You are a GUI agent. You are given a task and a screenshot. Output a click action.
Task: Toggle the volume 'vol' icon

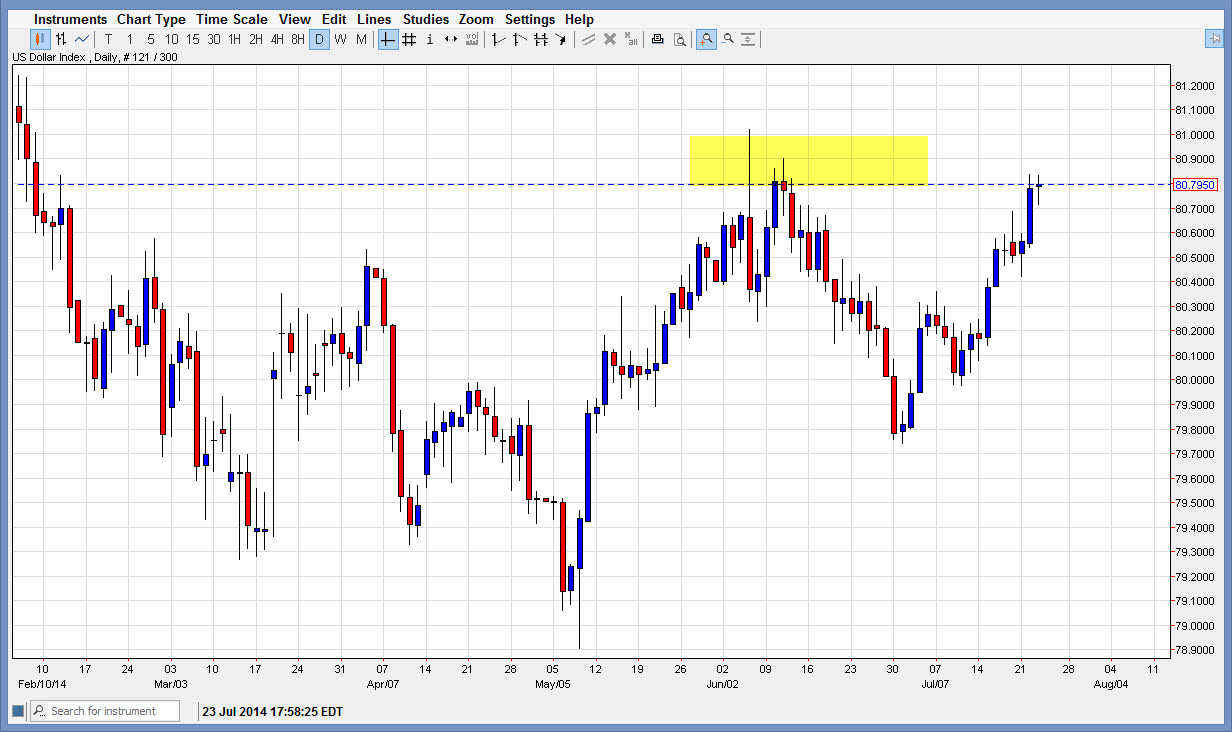point(471,39)
